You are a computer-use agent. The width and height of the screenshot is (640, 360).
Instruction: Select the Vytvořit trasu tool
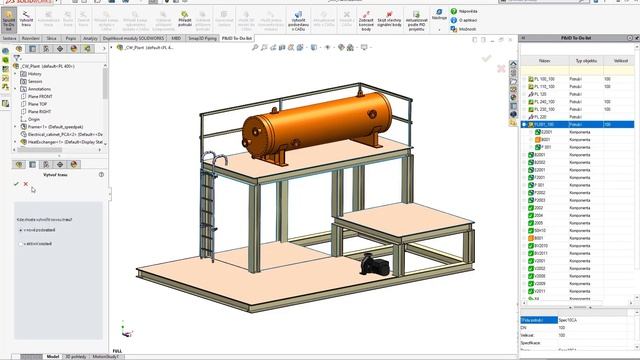click(x=26, y=20)
